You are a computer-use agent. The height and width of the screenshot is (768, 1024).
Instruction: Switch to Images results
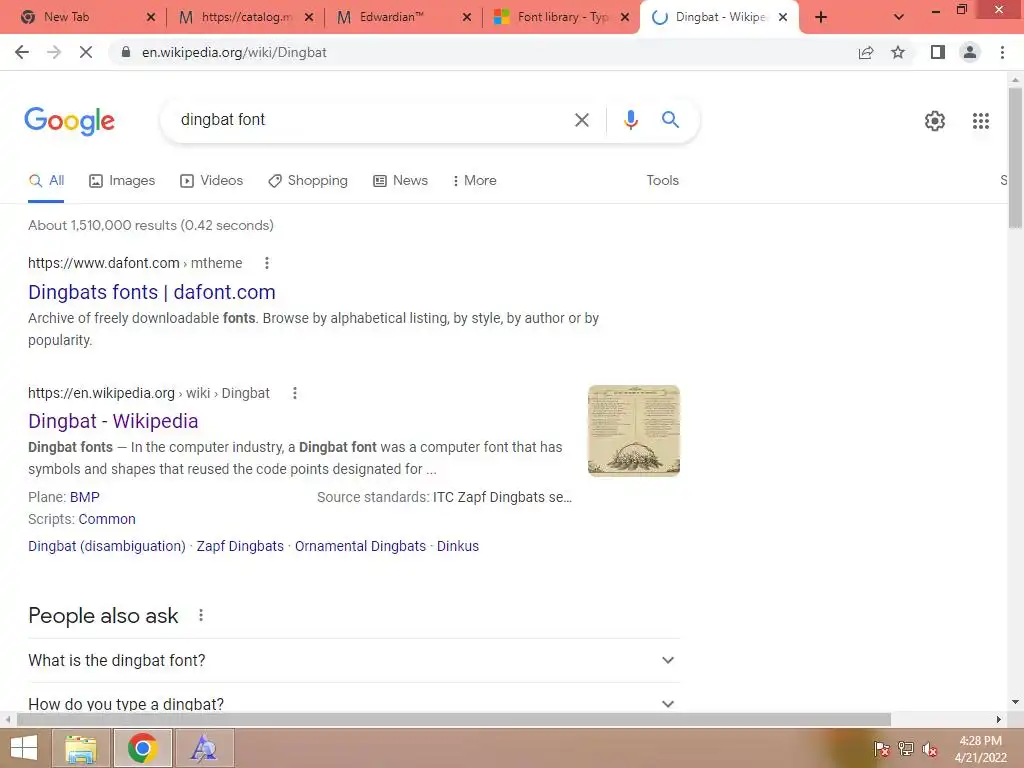122,181
